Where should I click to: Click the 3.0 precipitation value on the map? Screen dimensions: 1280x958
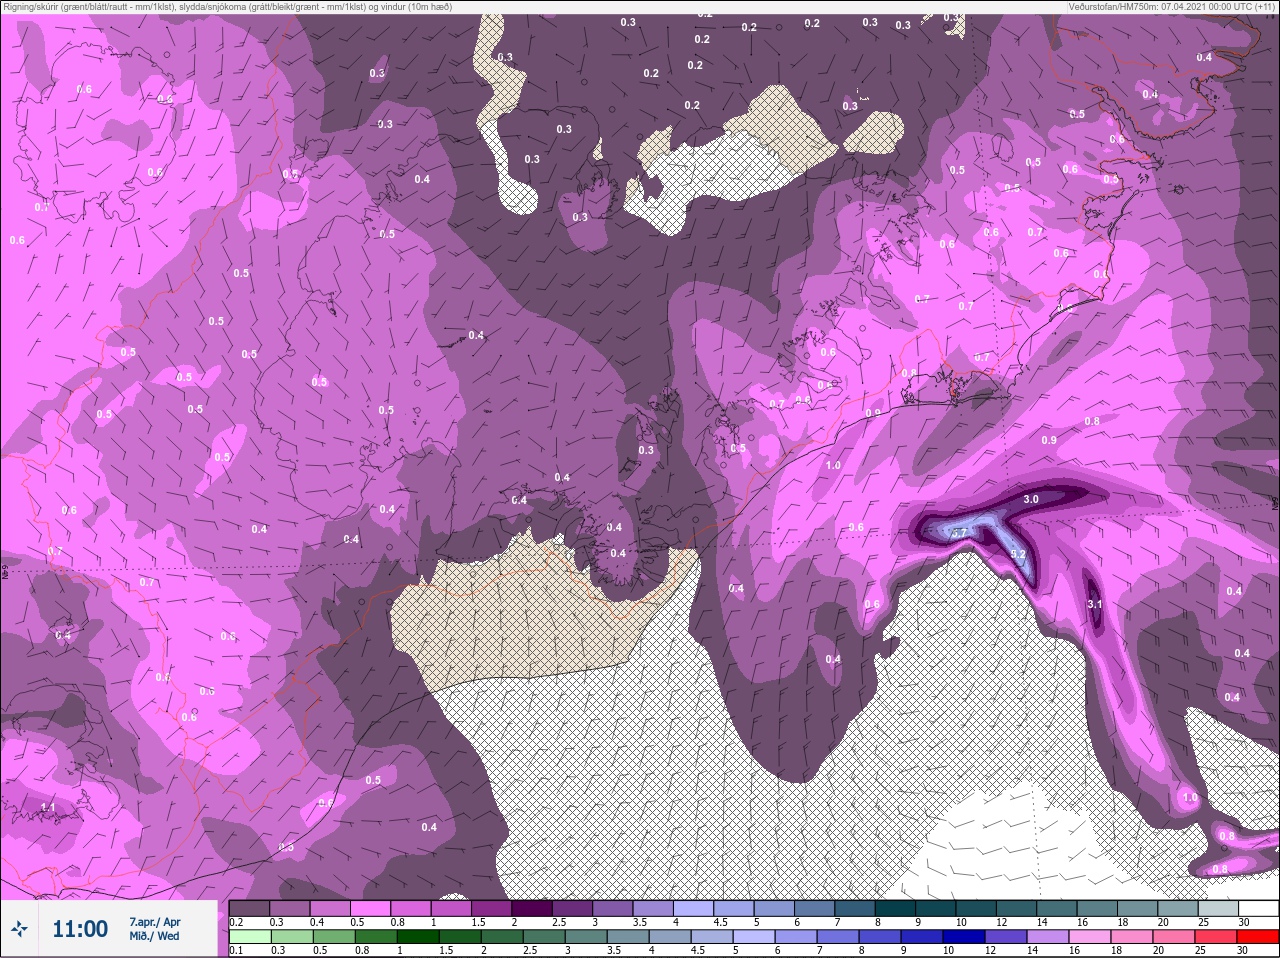(x=1031, y=499)
